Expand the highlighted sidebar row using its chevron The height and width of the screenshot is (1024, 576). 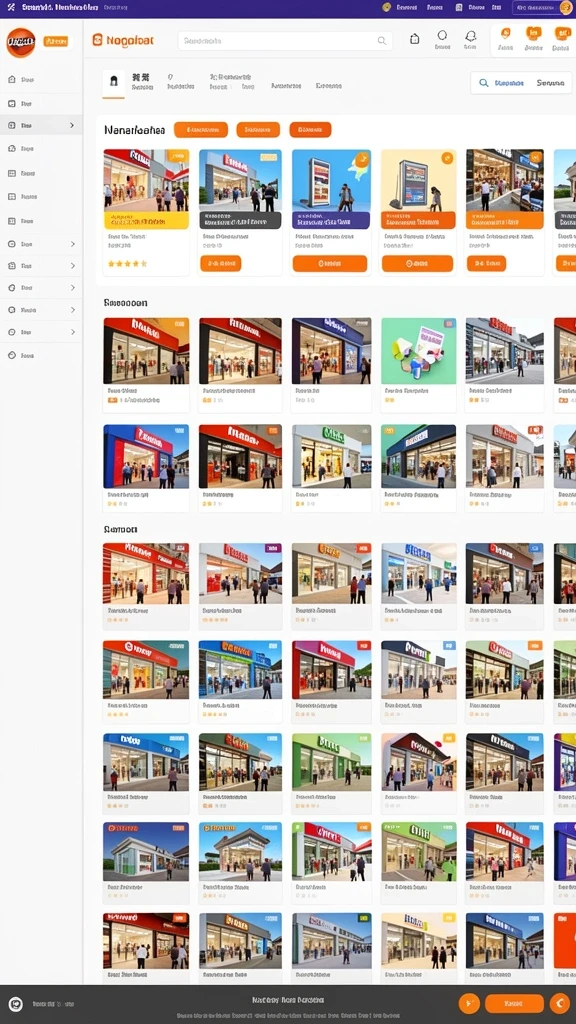(x=72, y=125)
